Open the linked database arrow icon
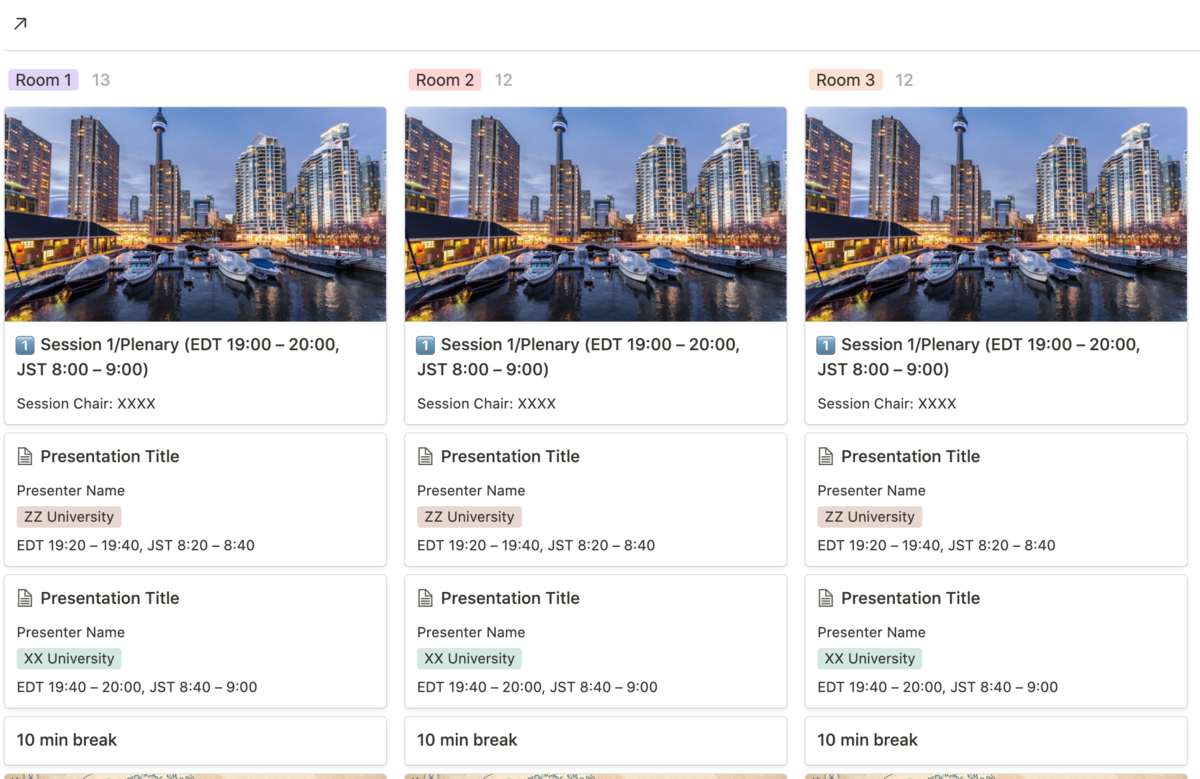 (x=20, y=23)
